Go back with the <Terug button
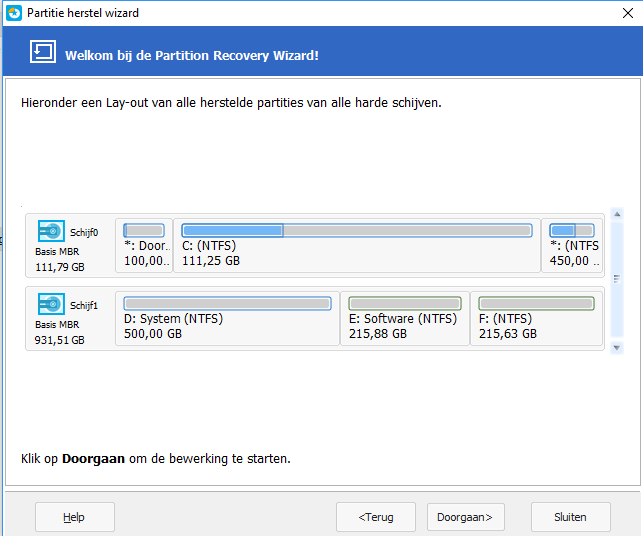643x536 pixels. coord(376,517)
